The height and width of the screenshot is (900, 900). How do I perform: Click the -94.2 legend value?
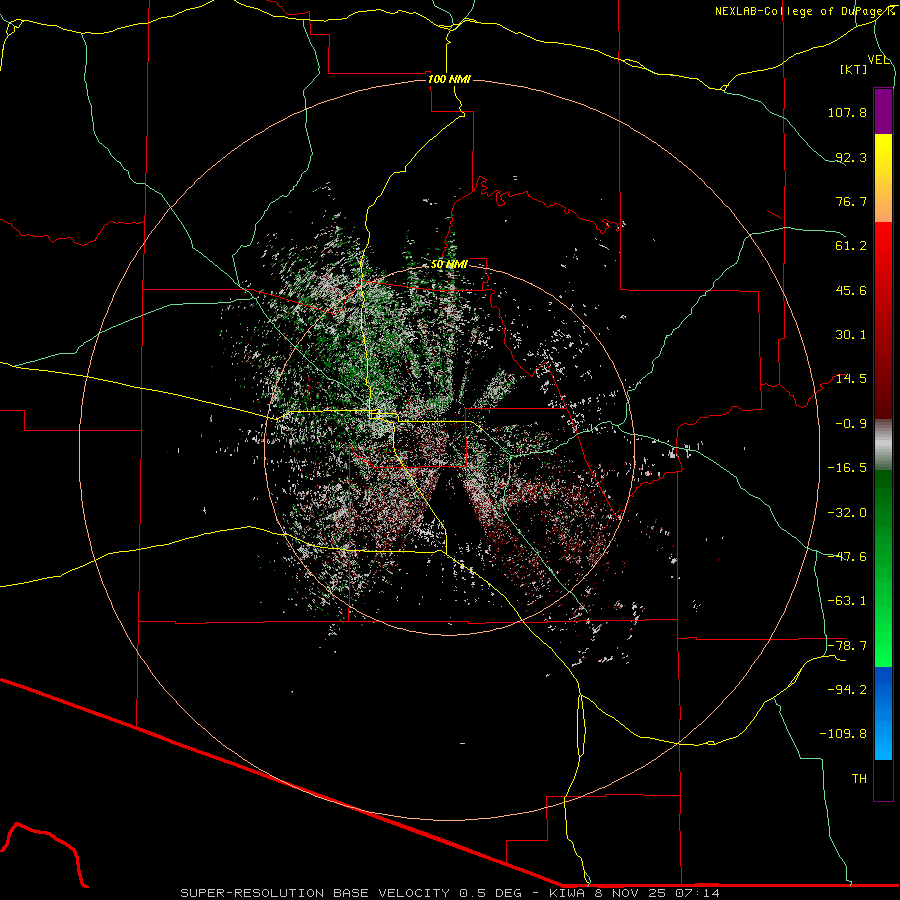847,690
